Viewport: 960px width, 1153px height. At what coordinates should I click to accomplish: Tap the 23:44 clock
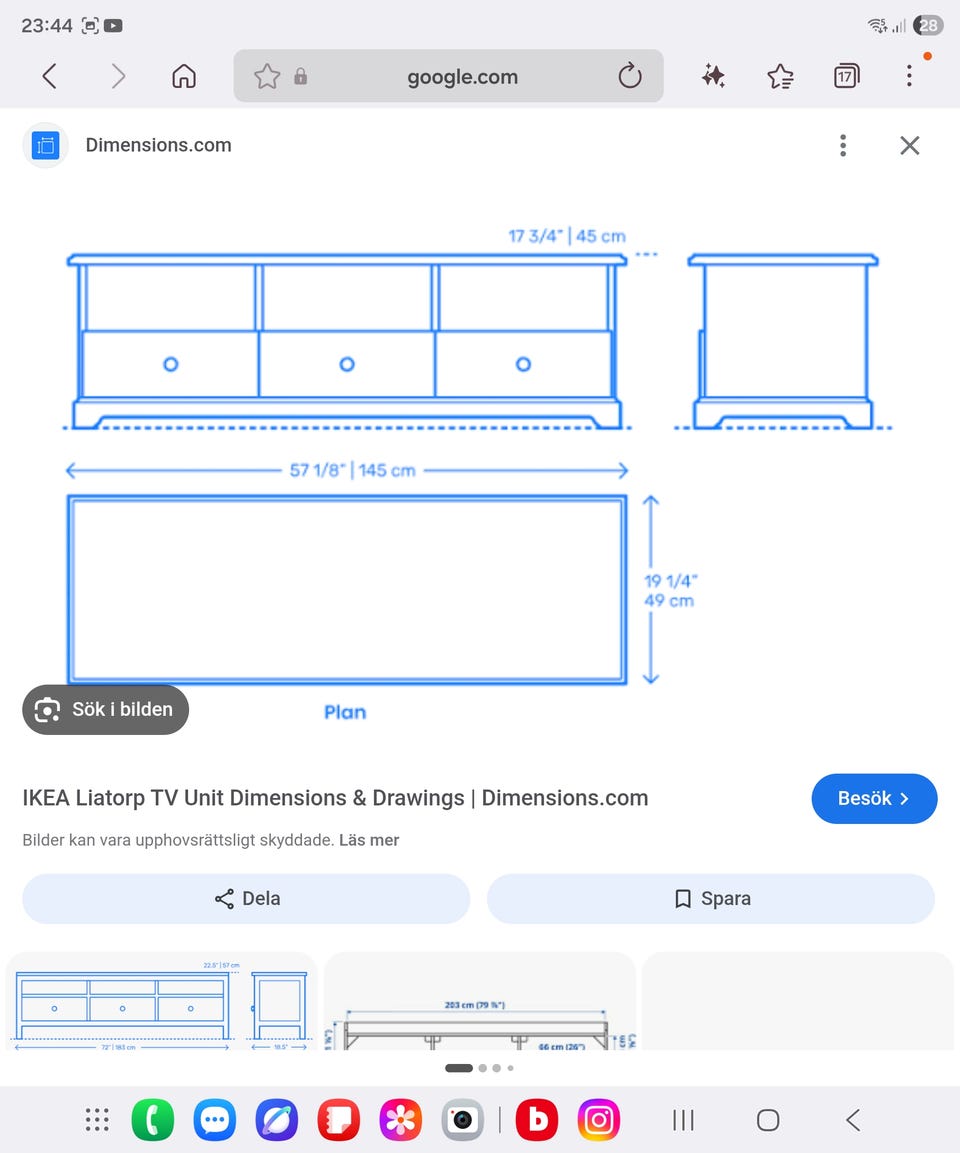(46, 26)
